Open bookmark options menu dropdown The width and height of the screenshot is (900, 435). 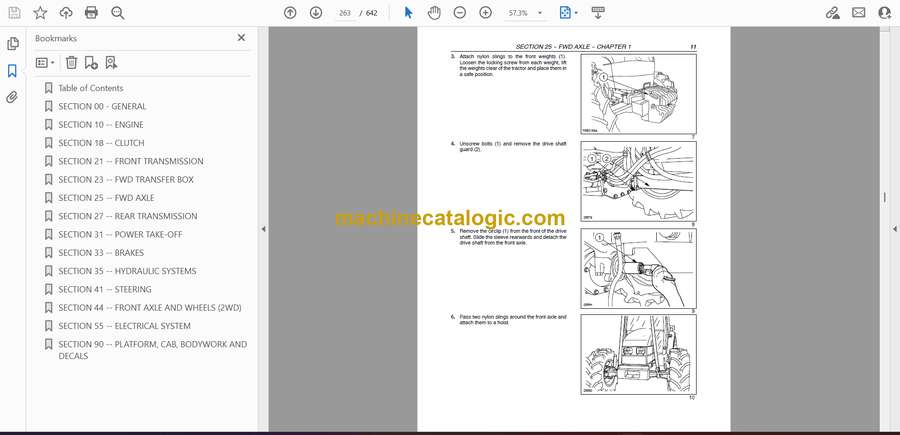[x=45, y=63]
